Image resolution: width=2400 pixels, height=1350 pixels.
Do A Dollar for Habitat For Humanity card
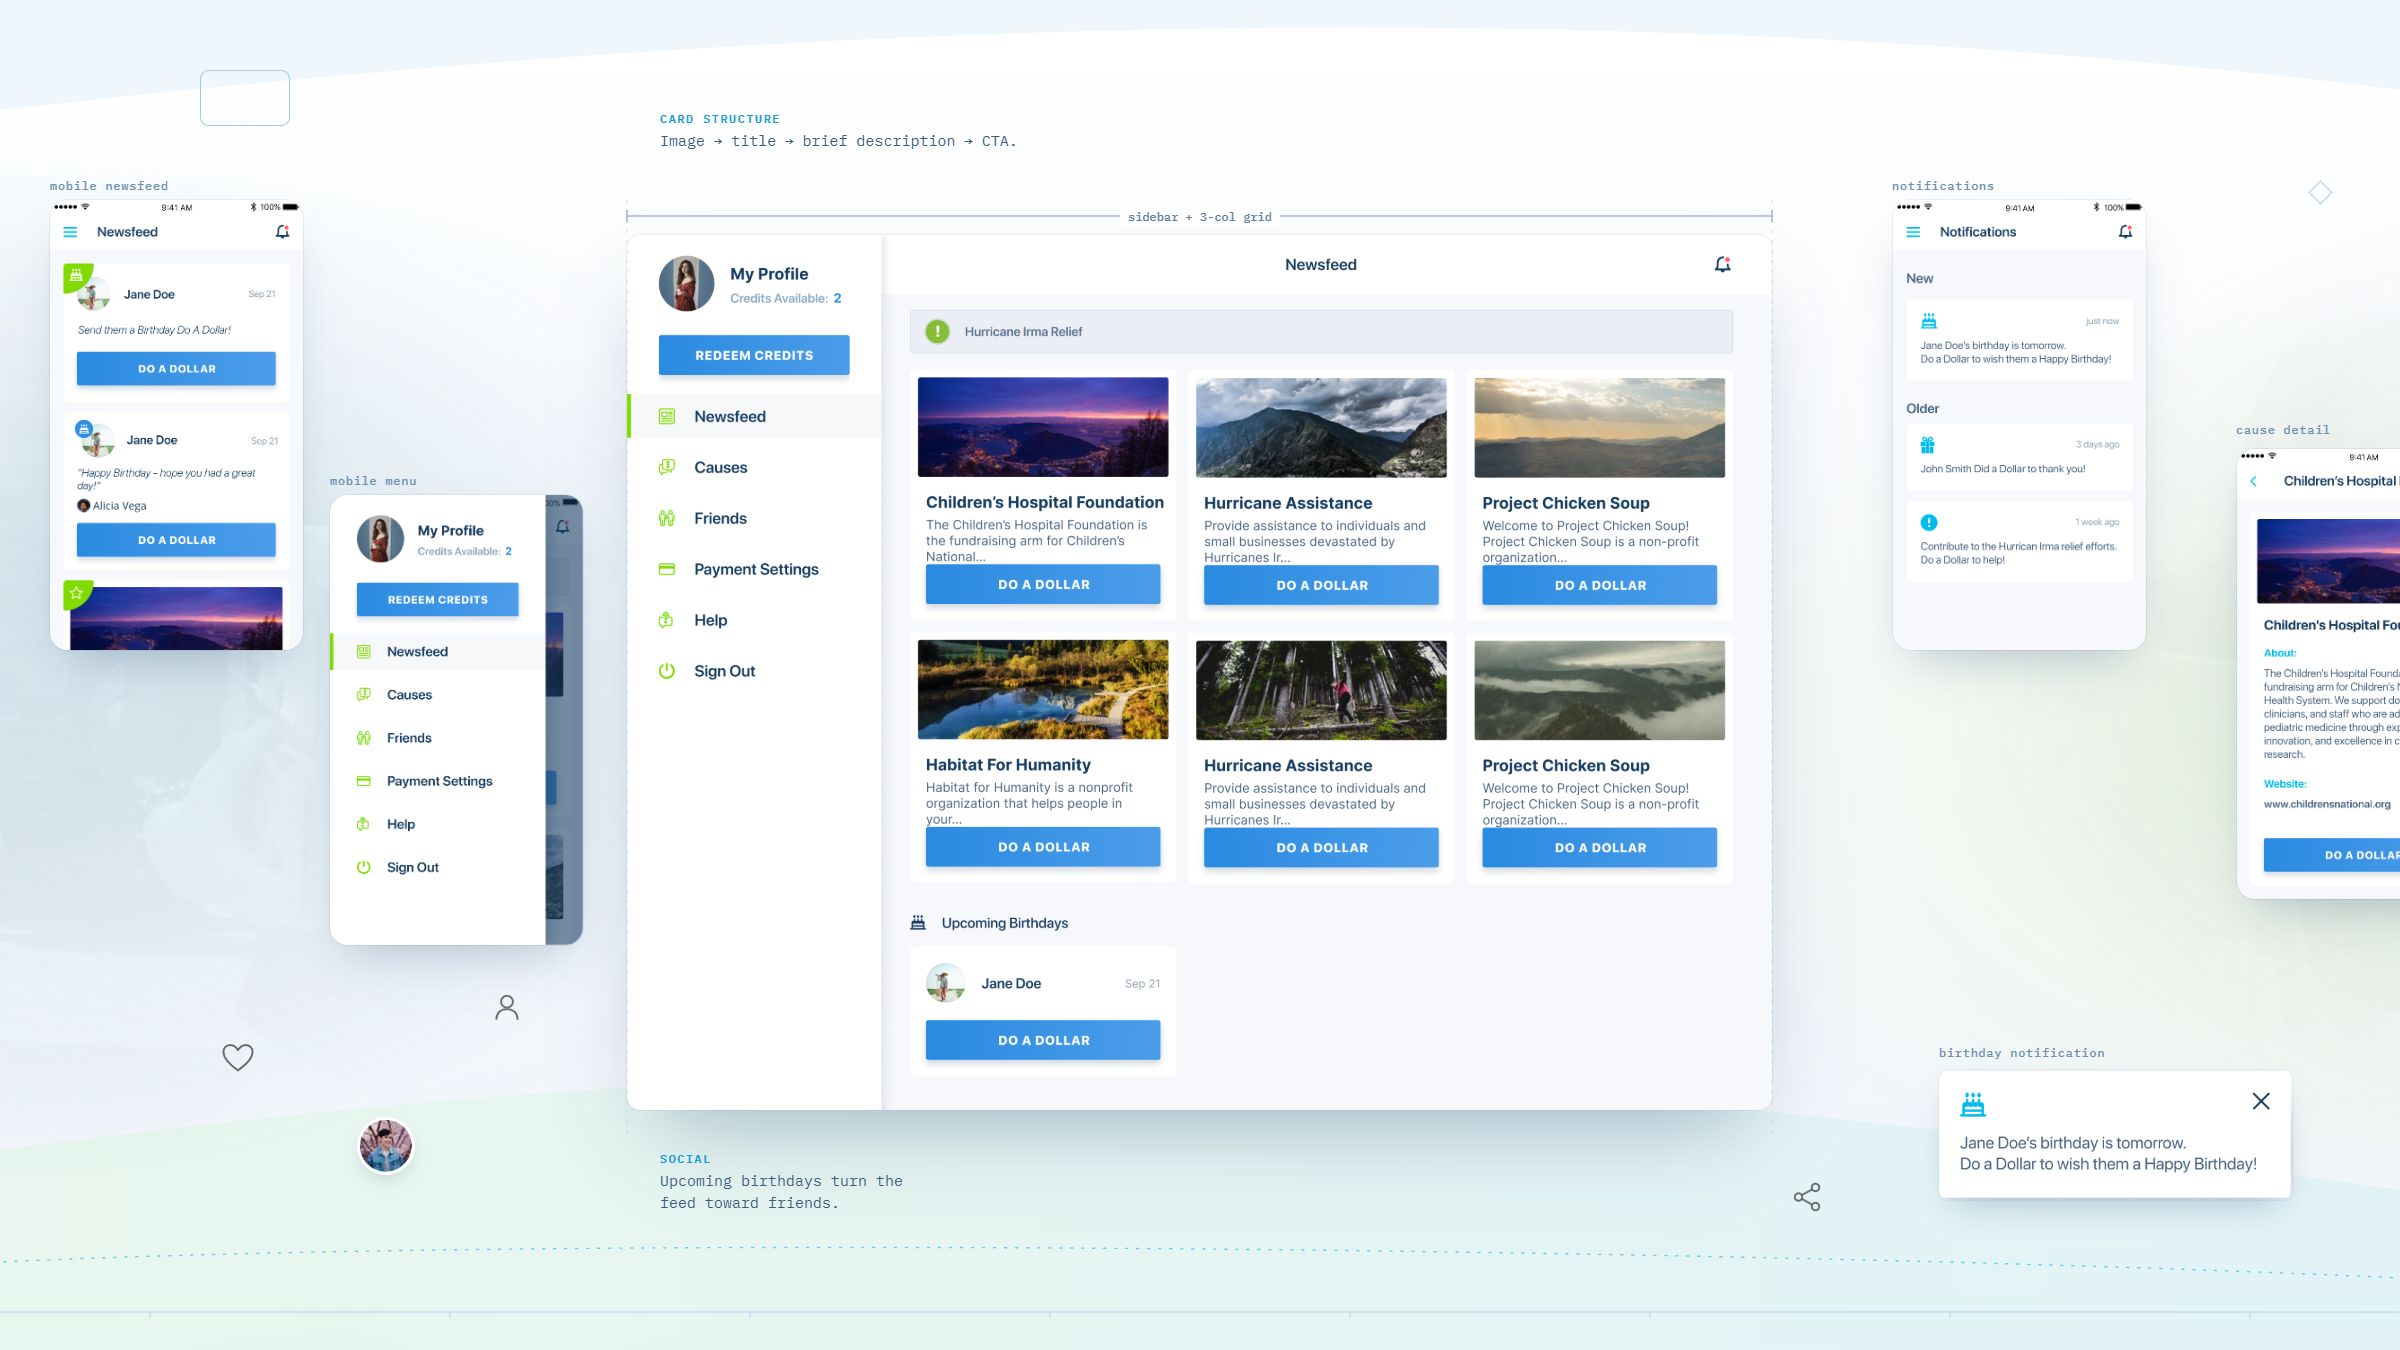pos(1043,847)
